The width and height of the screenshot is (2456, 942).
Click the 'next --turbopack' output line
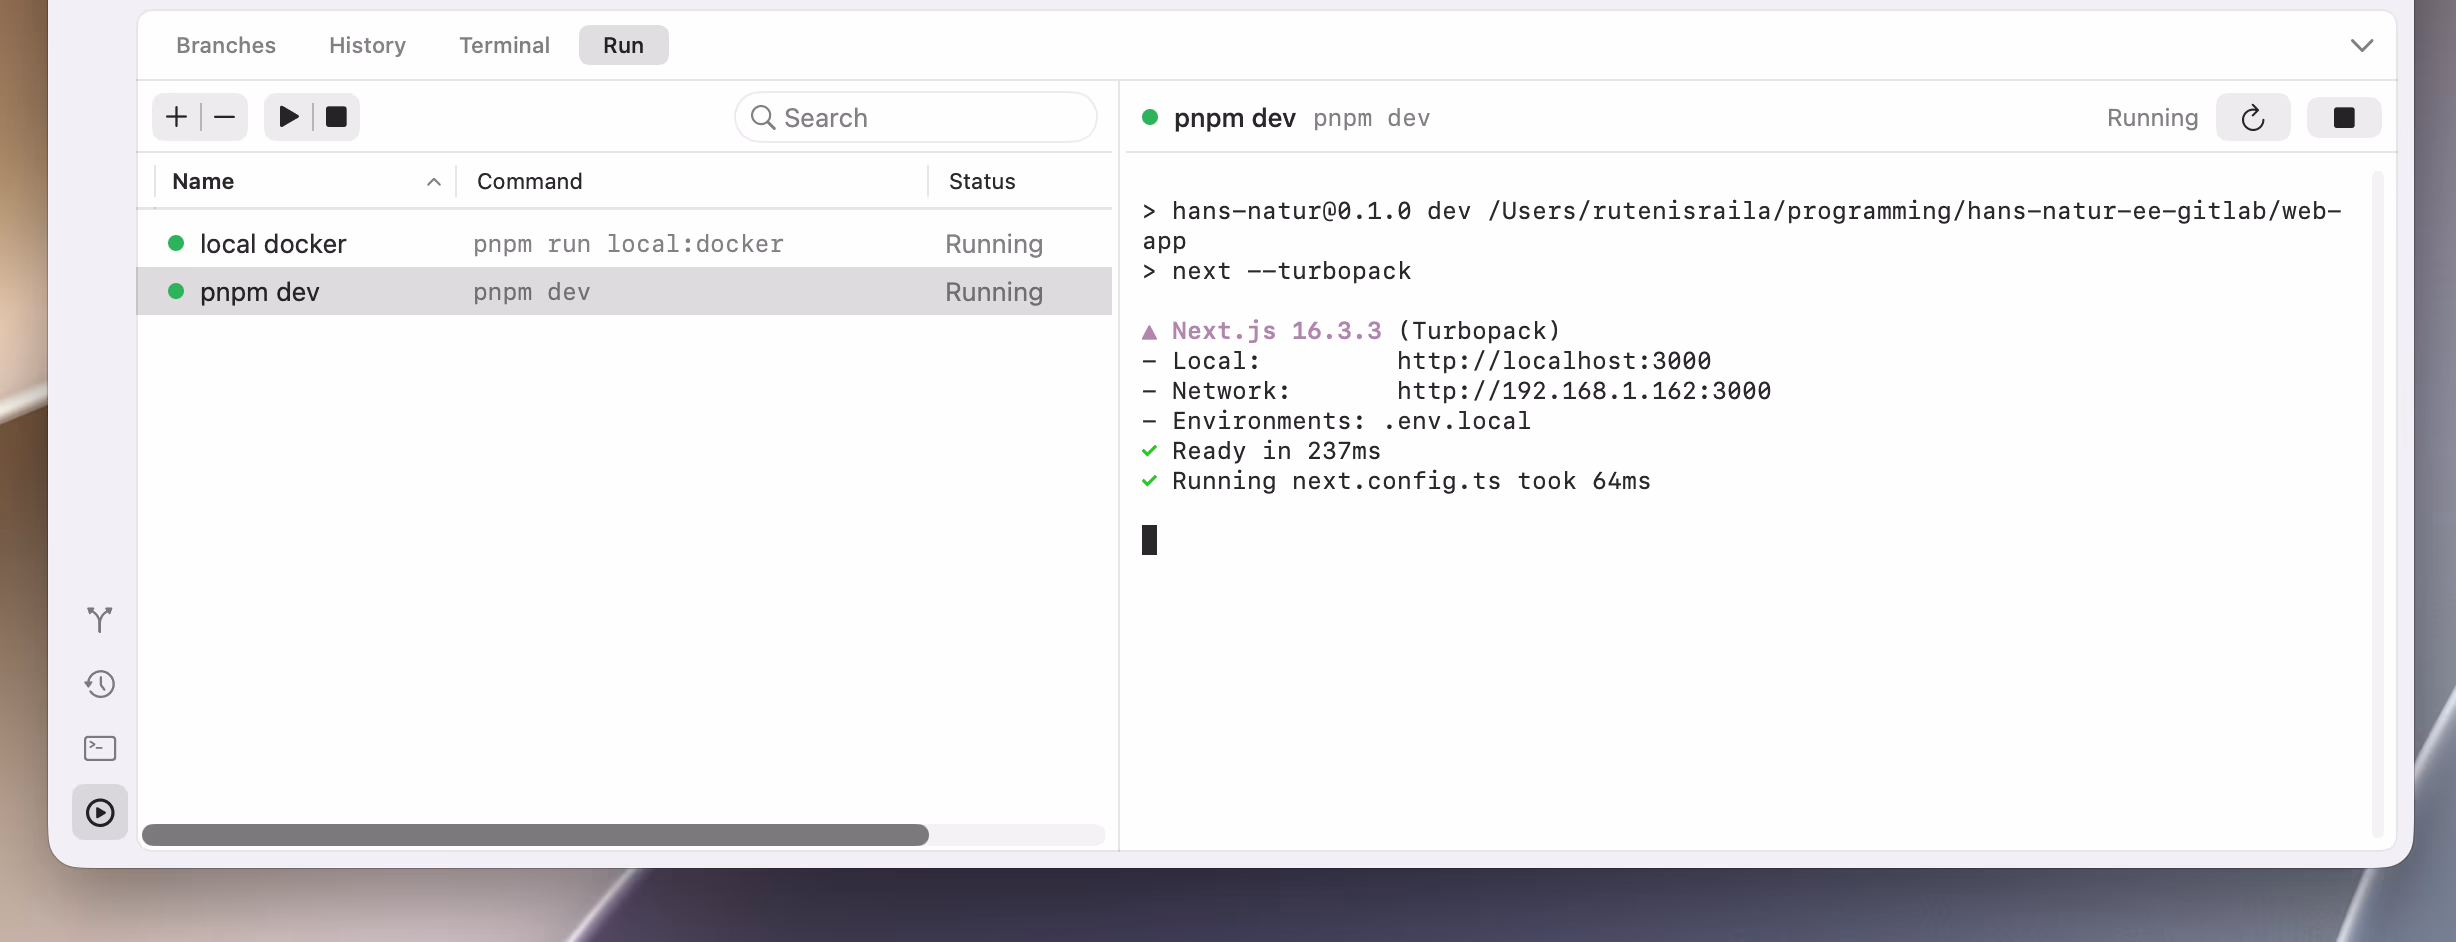pyautogui.click(x=1291, y=271)
